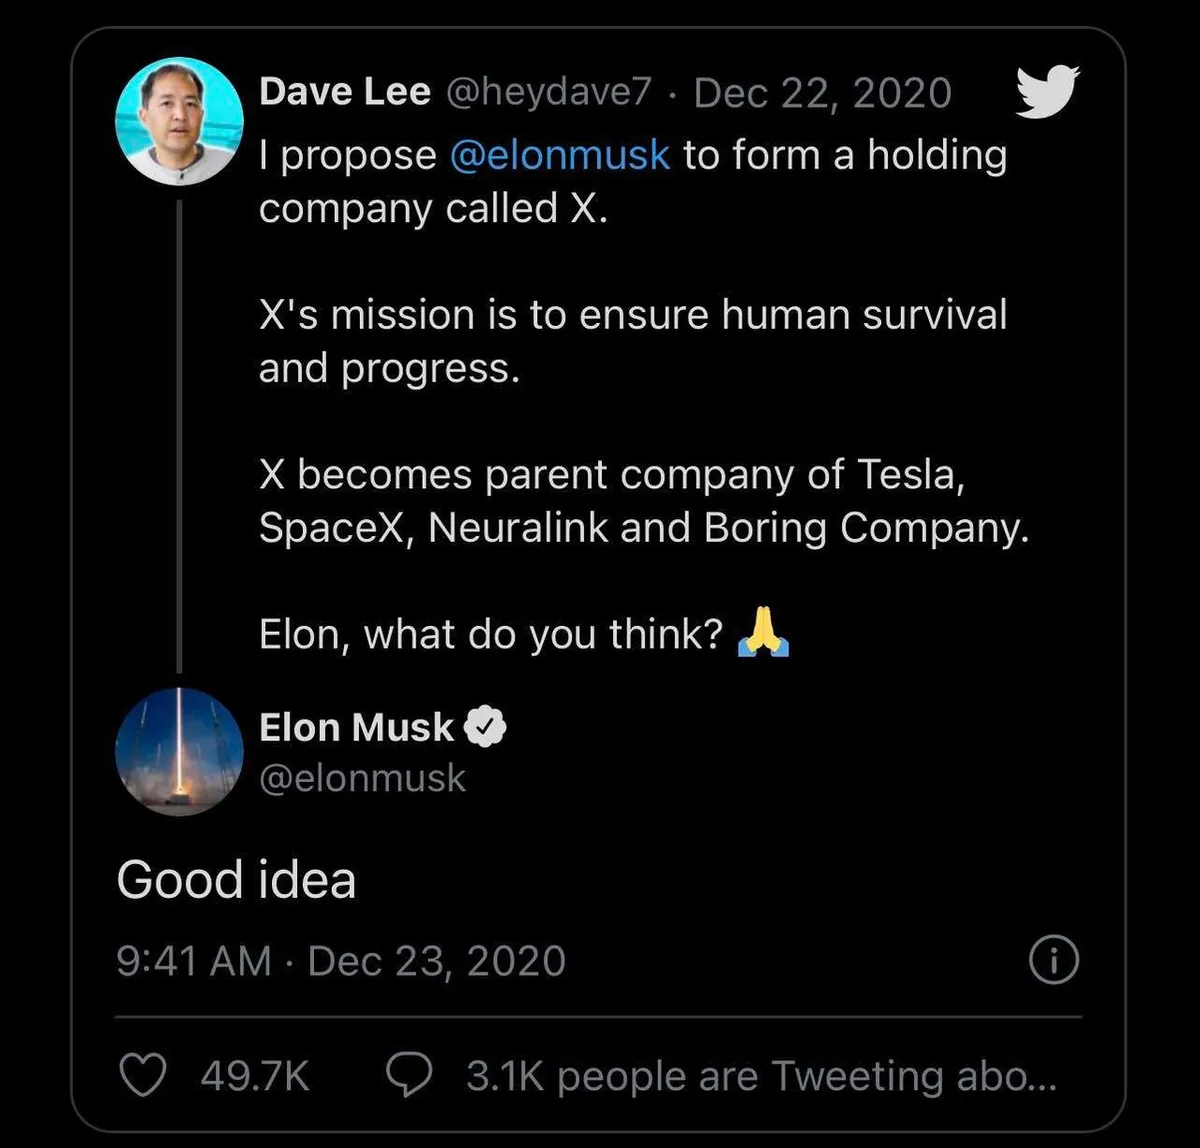1200x1148 pixels.
Task: Click the Dec 22, 2020 date
Action: [x=822, y=92]
